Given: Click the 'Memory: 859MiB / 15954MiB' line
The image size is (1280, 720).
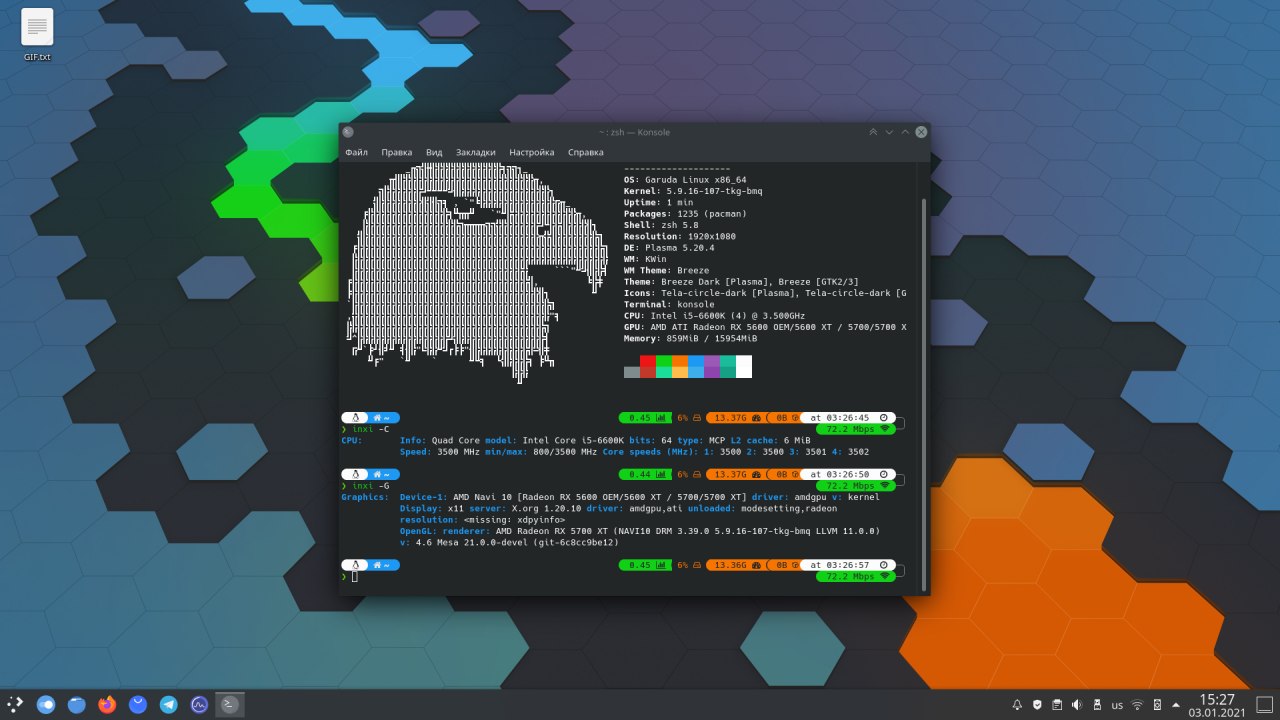Looking at the screenshot, I should tap(691, 338).
